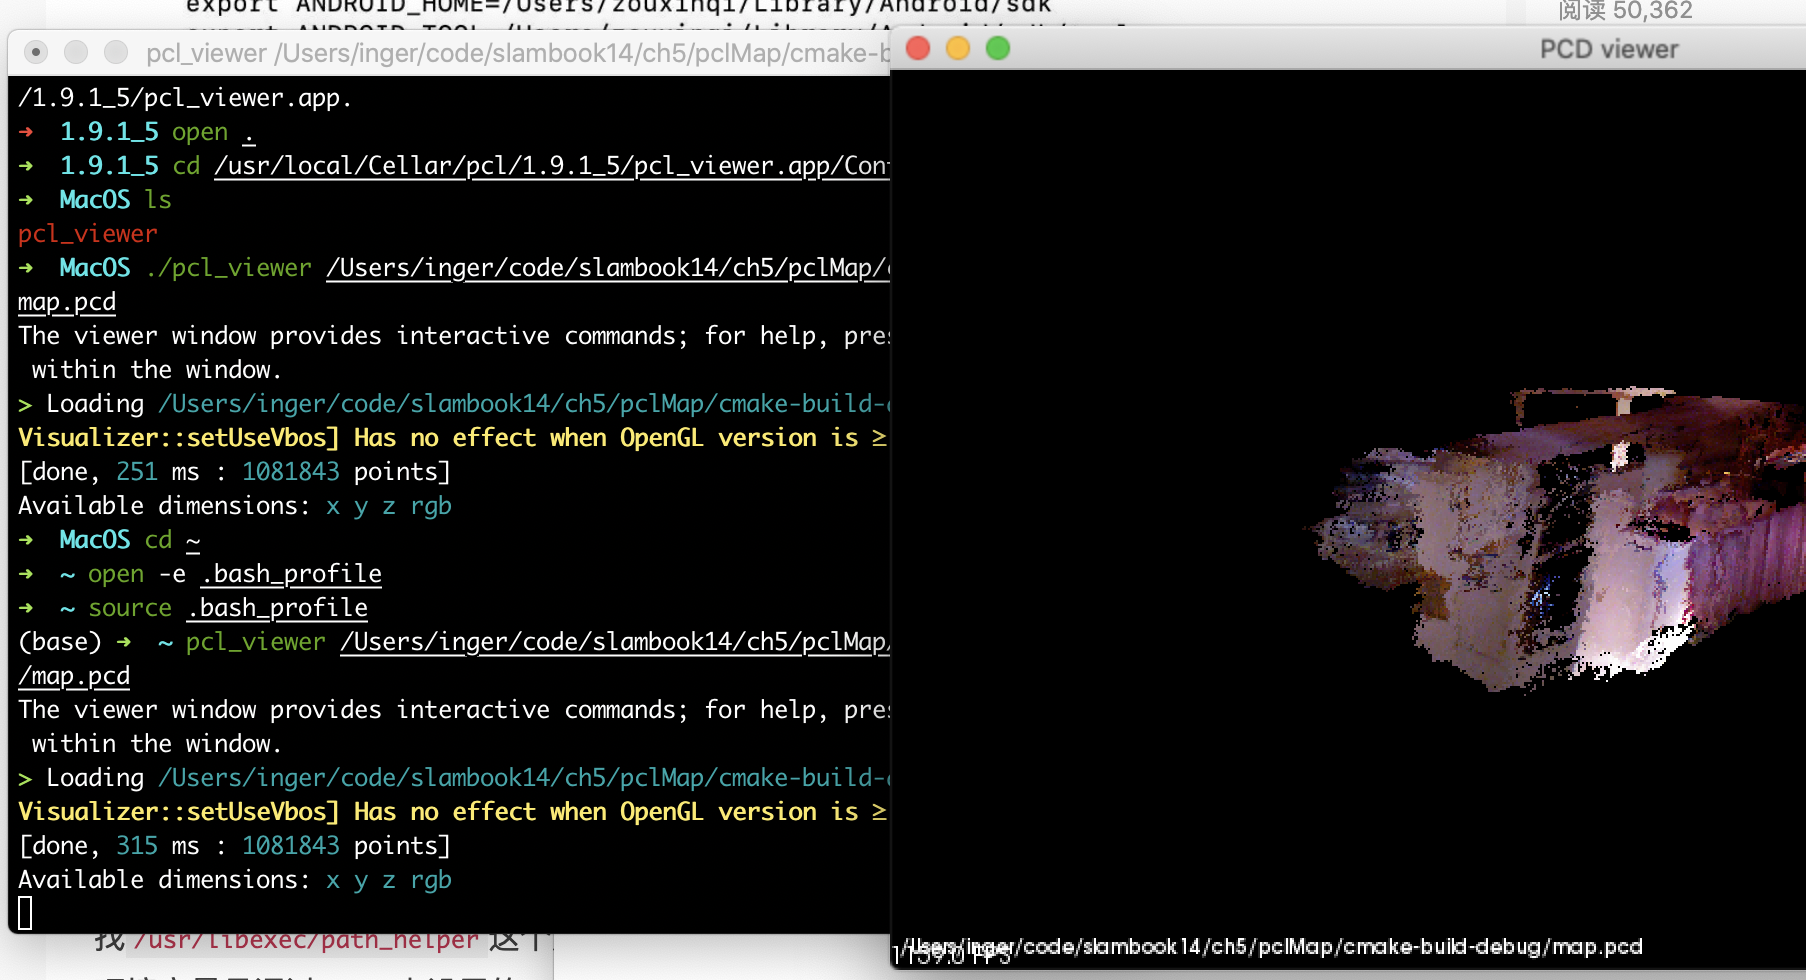
Task: Click the read count '阅读 50,362' in background page
Action: (x=1625, y=11)
